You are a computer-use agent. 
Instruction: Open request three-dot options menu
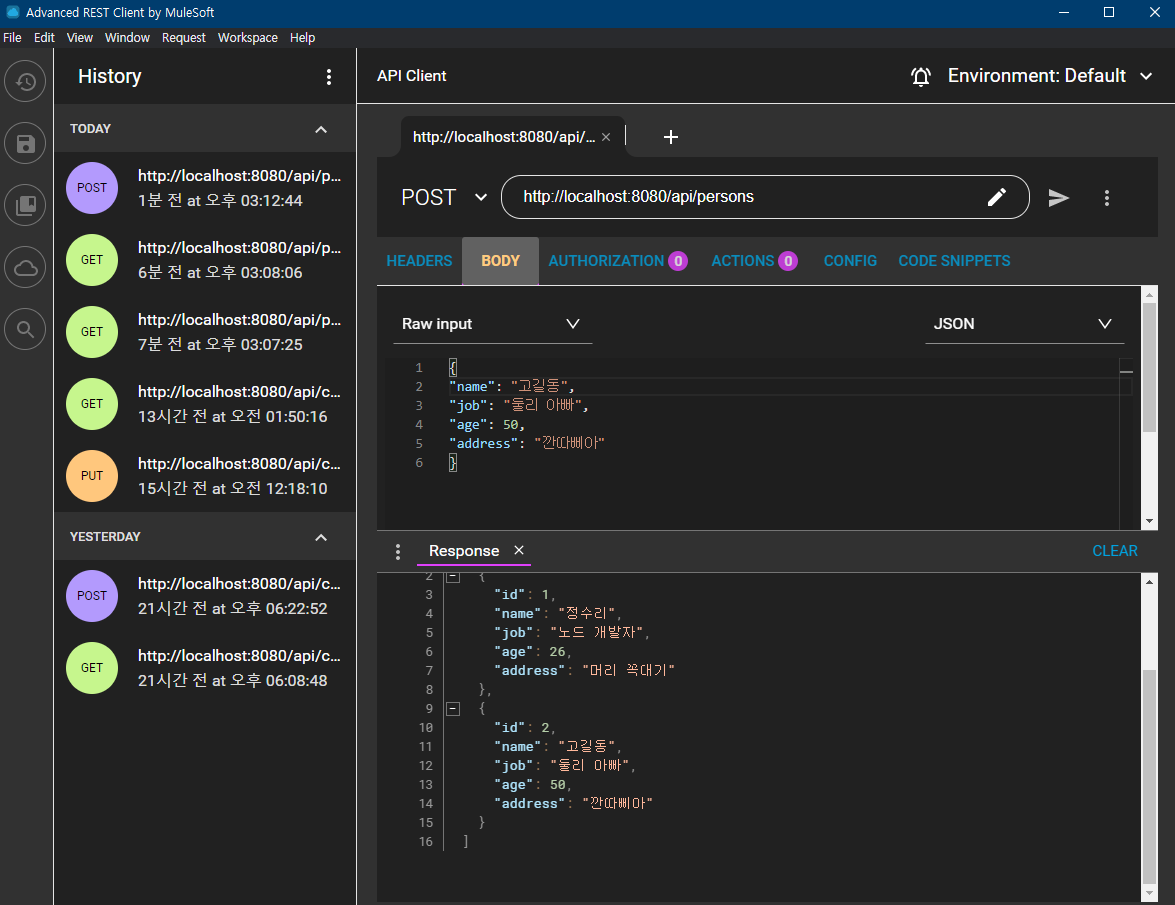pyautogui.click(x=1107, y=198)
